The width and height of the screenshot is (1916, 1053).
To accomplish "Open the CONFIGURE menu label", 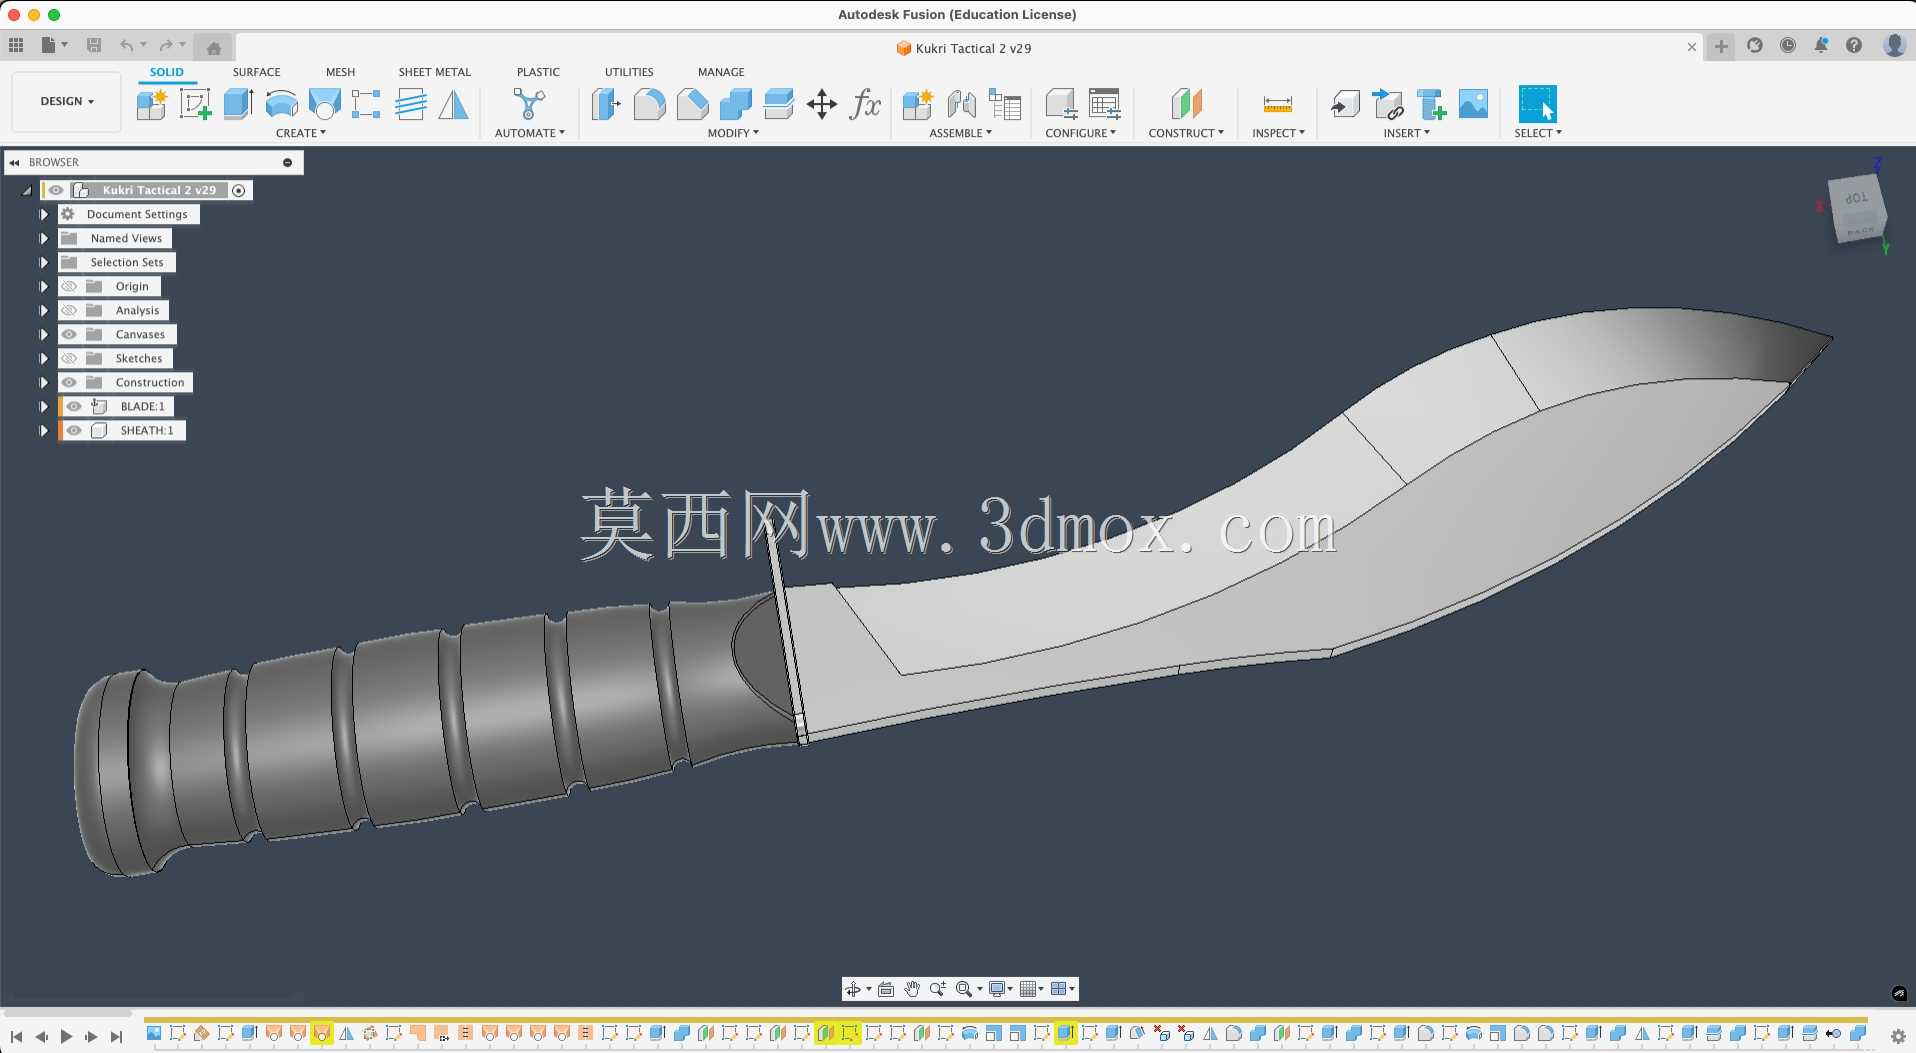I will (x=1081, y=133).
